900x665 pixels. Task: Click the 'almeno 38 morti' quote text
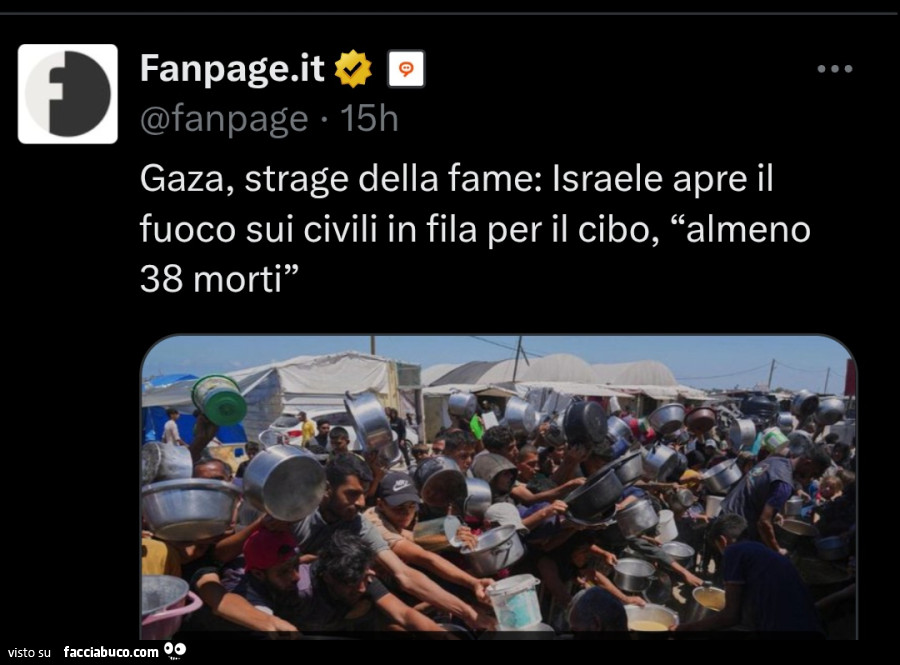[475, 254]
